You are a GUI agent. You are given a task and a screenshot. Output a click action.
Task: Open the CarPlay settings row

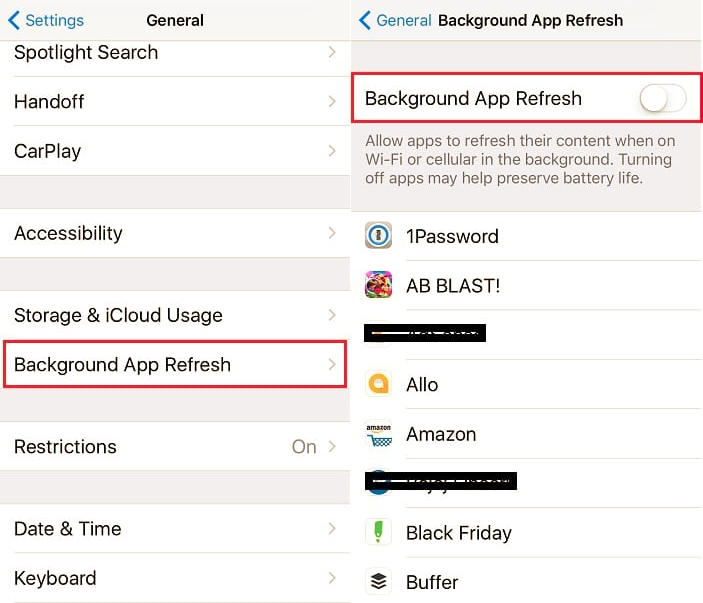pyautogui.click(x=175, y=151)
